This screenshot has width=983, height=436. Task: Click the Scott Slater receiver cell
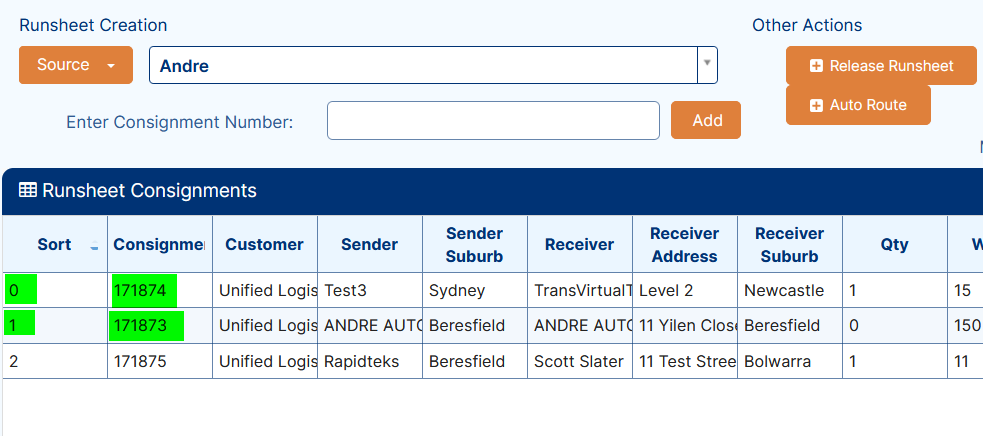pos(580,361)
